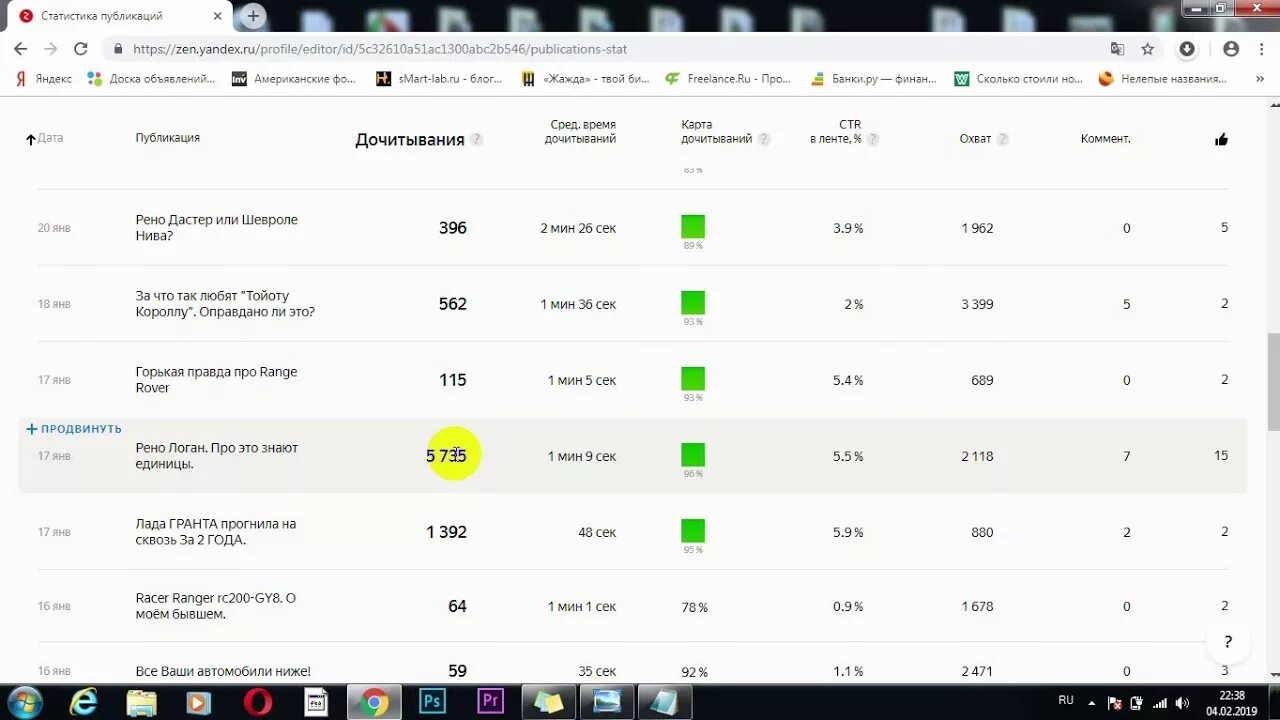Click the reach value 3 399

[x=977, y=304]
